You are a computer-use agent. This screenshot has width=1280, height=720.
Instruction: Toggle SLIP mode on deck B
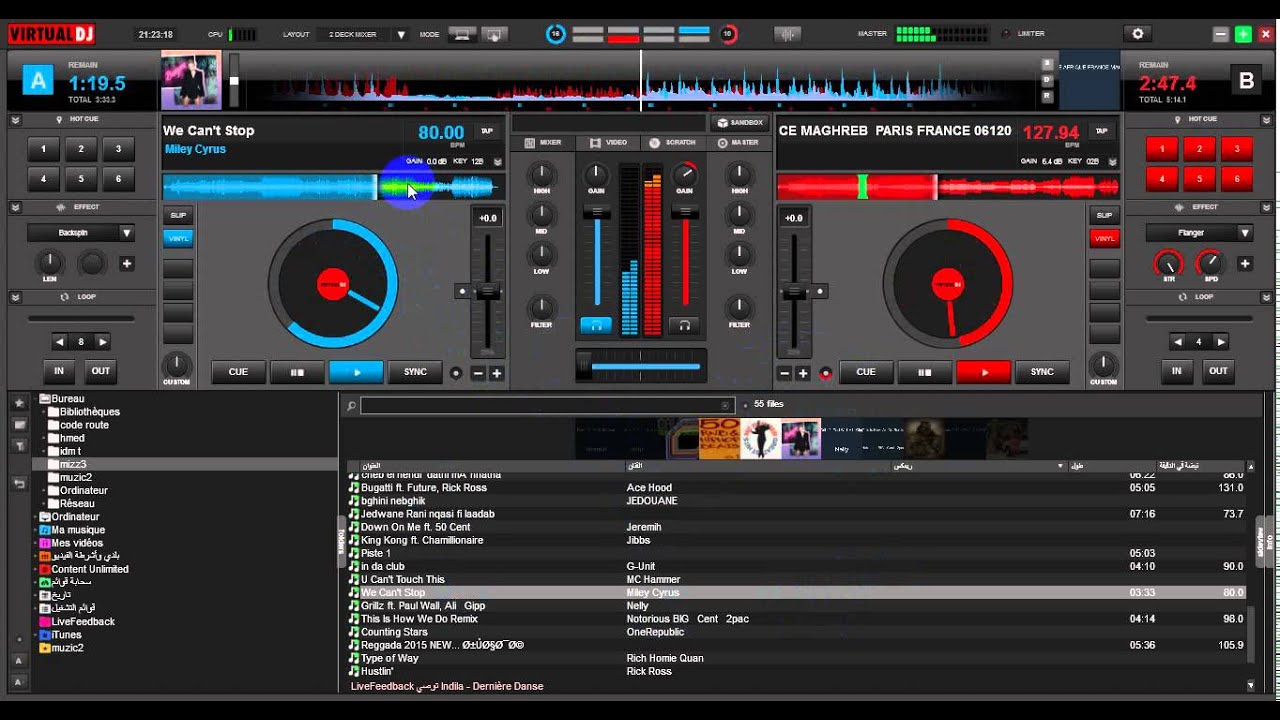(x=1104, y=215)
